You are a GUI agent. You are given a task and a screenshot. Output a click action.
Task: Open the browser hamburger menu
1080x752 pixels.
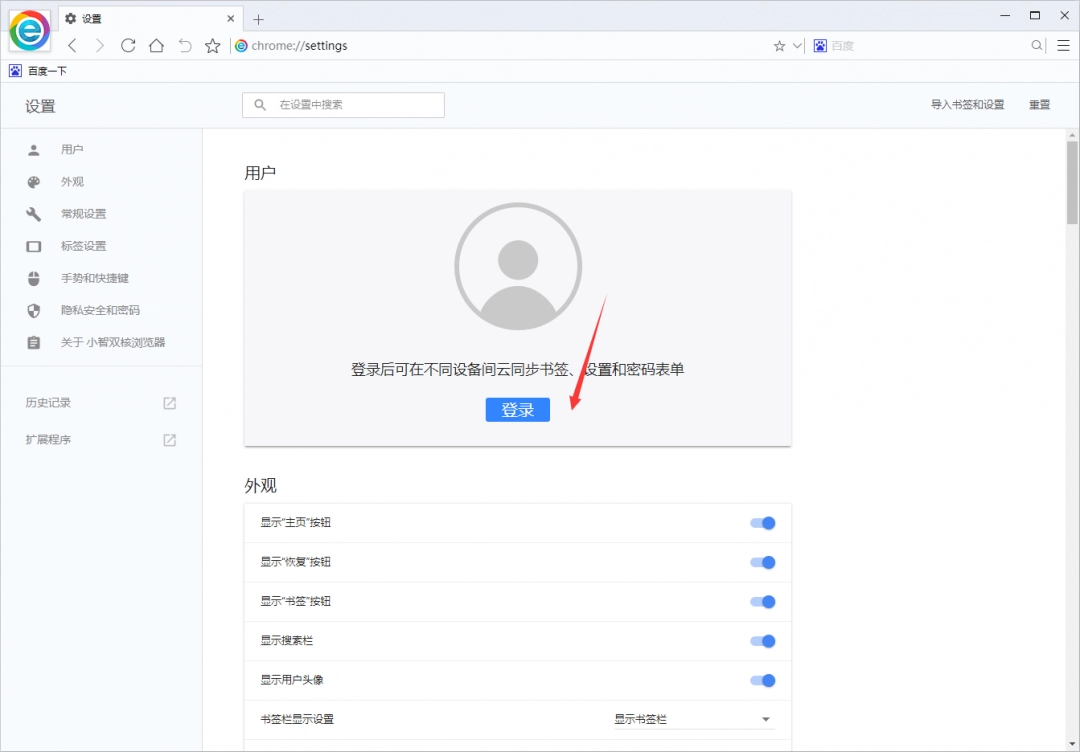[x=1063, y=45]
